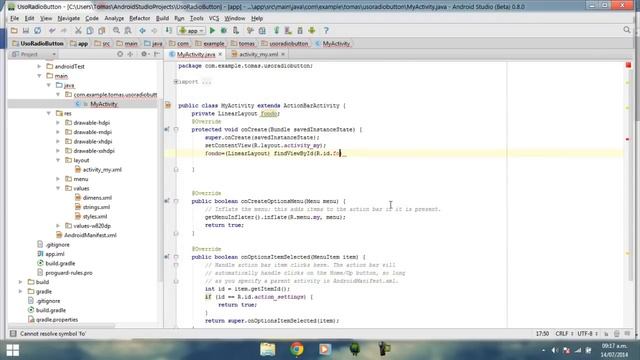Image resolution: width=640 pixels, height=360 pixels.
Task: Fold the onCreate method in gutter
Action: click(x=176, y=129)
